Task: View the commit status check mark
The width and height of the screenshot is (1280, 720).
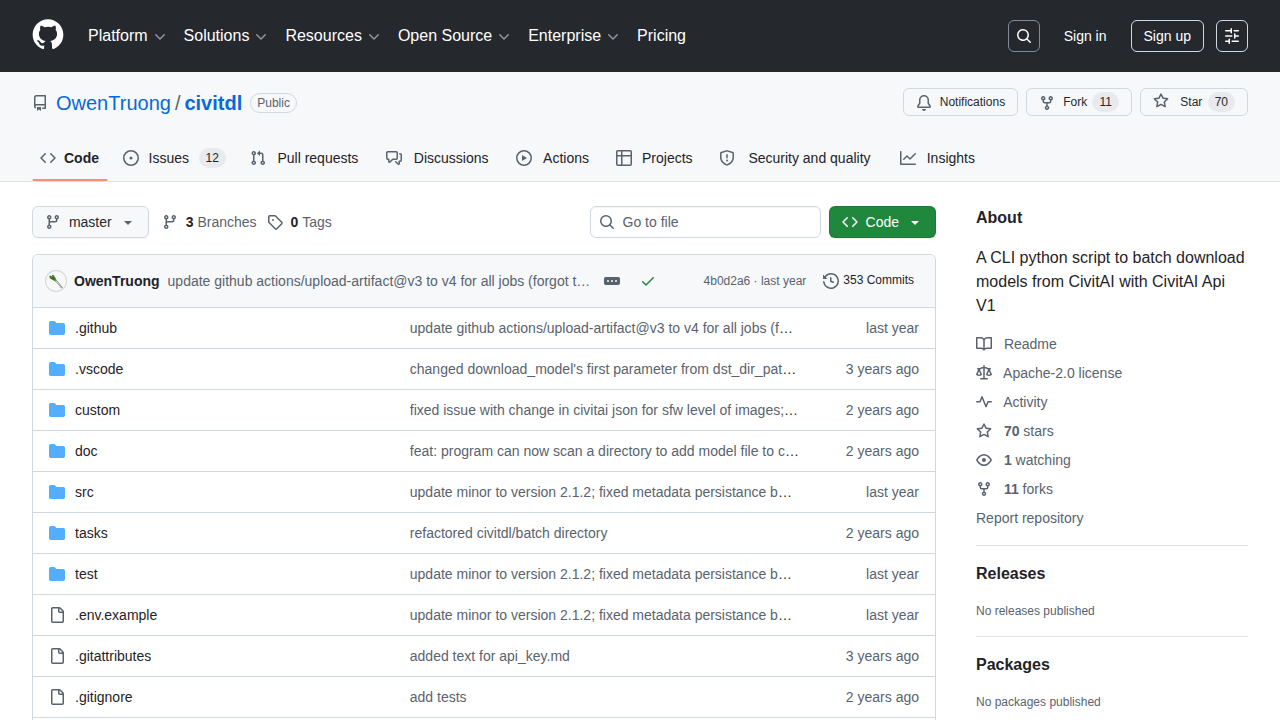Action: (x=648, y=281)
